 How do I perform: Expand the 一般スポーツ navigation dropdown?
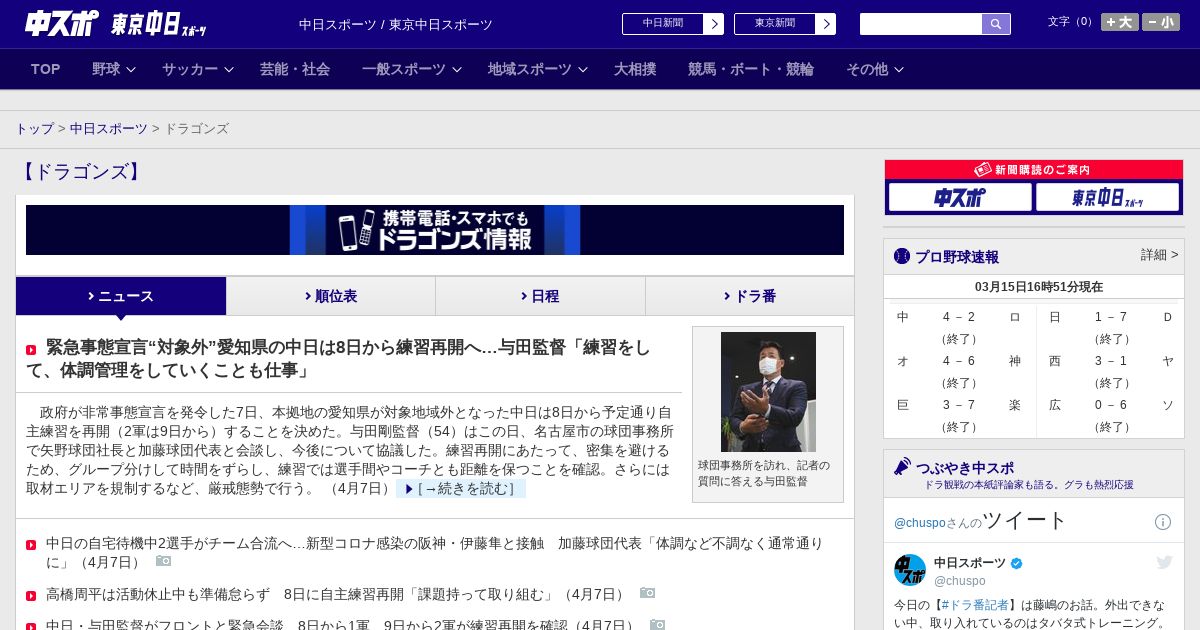click(x=411, y=69)
